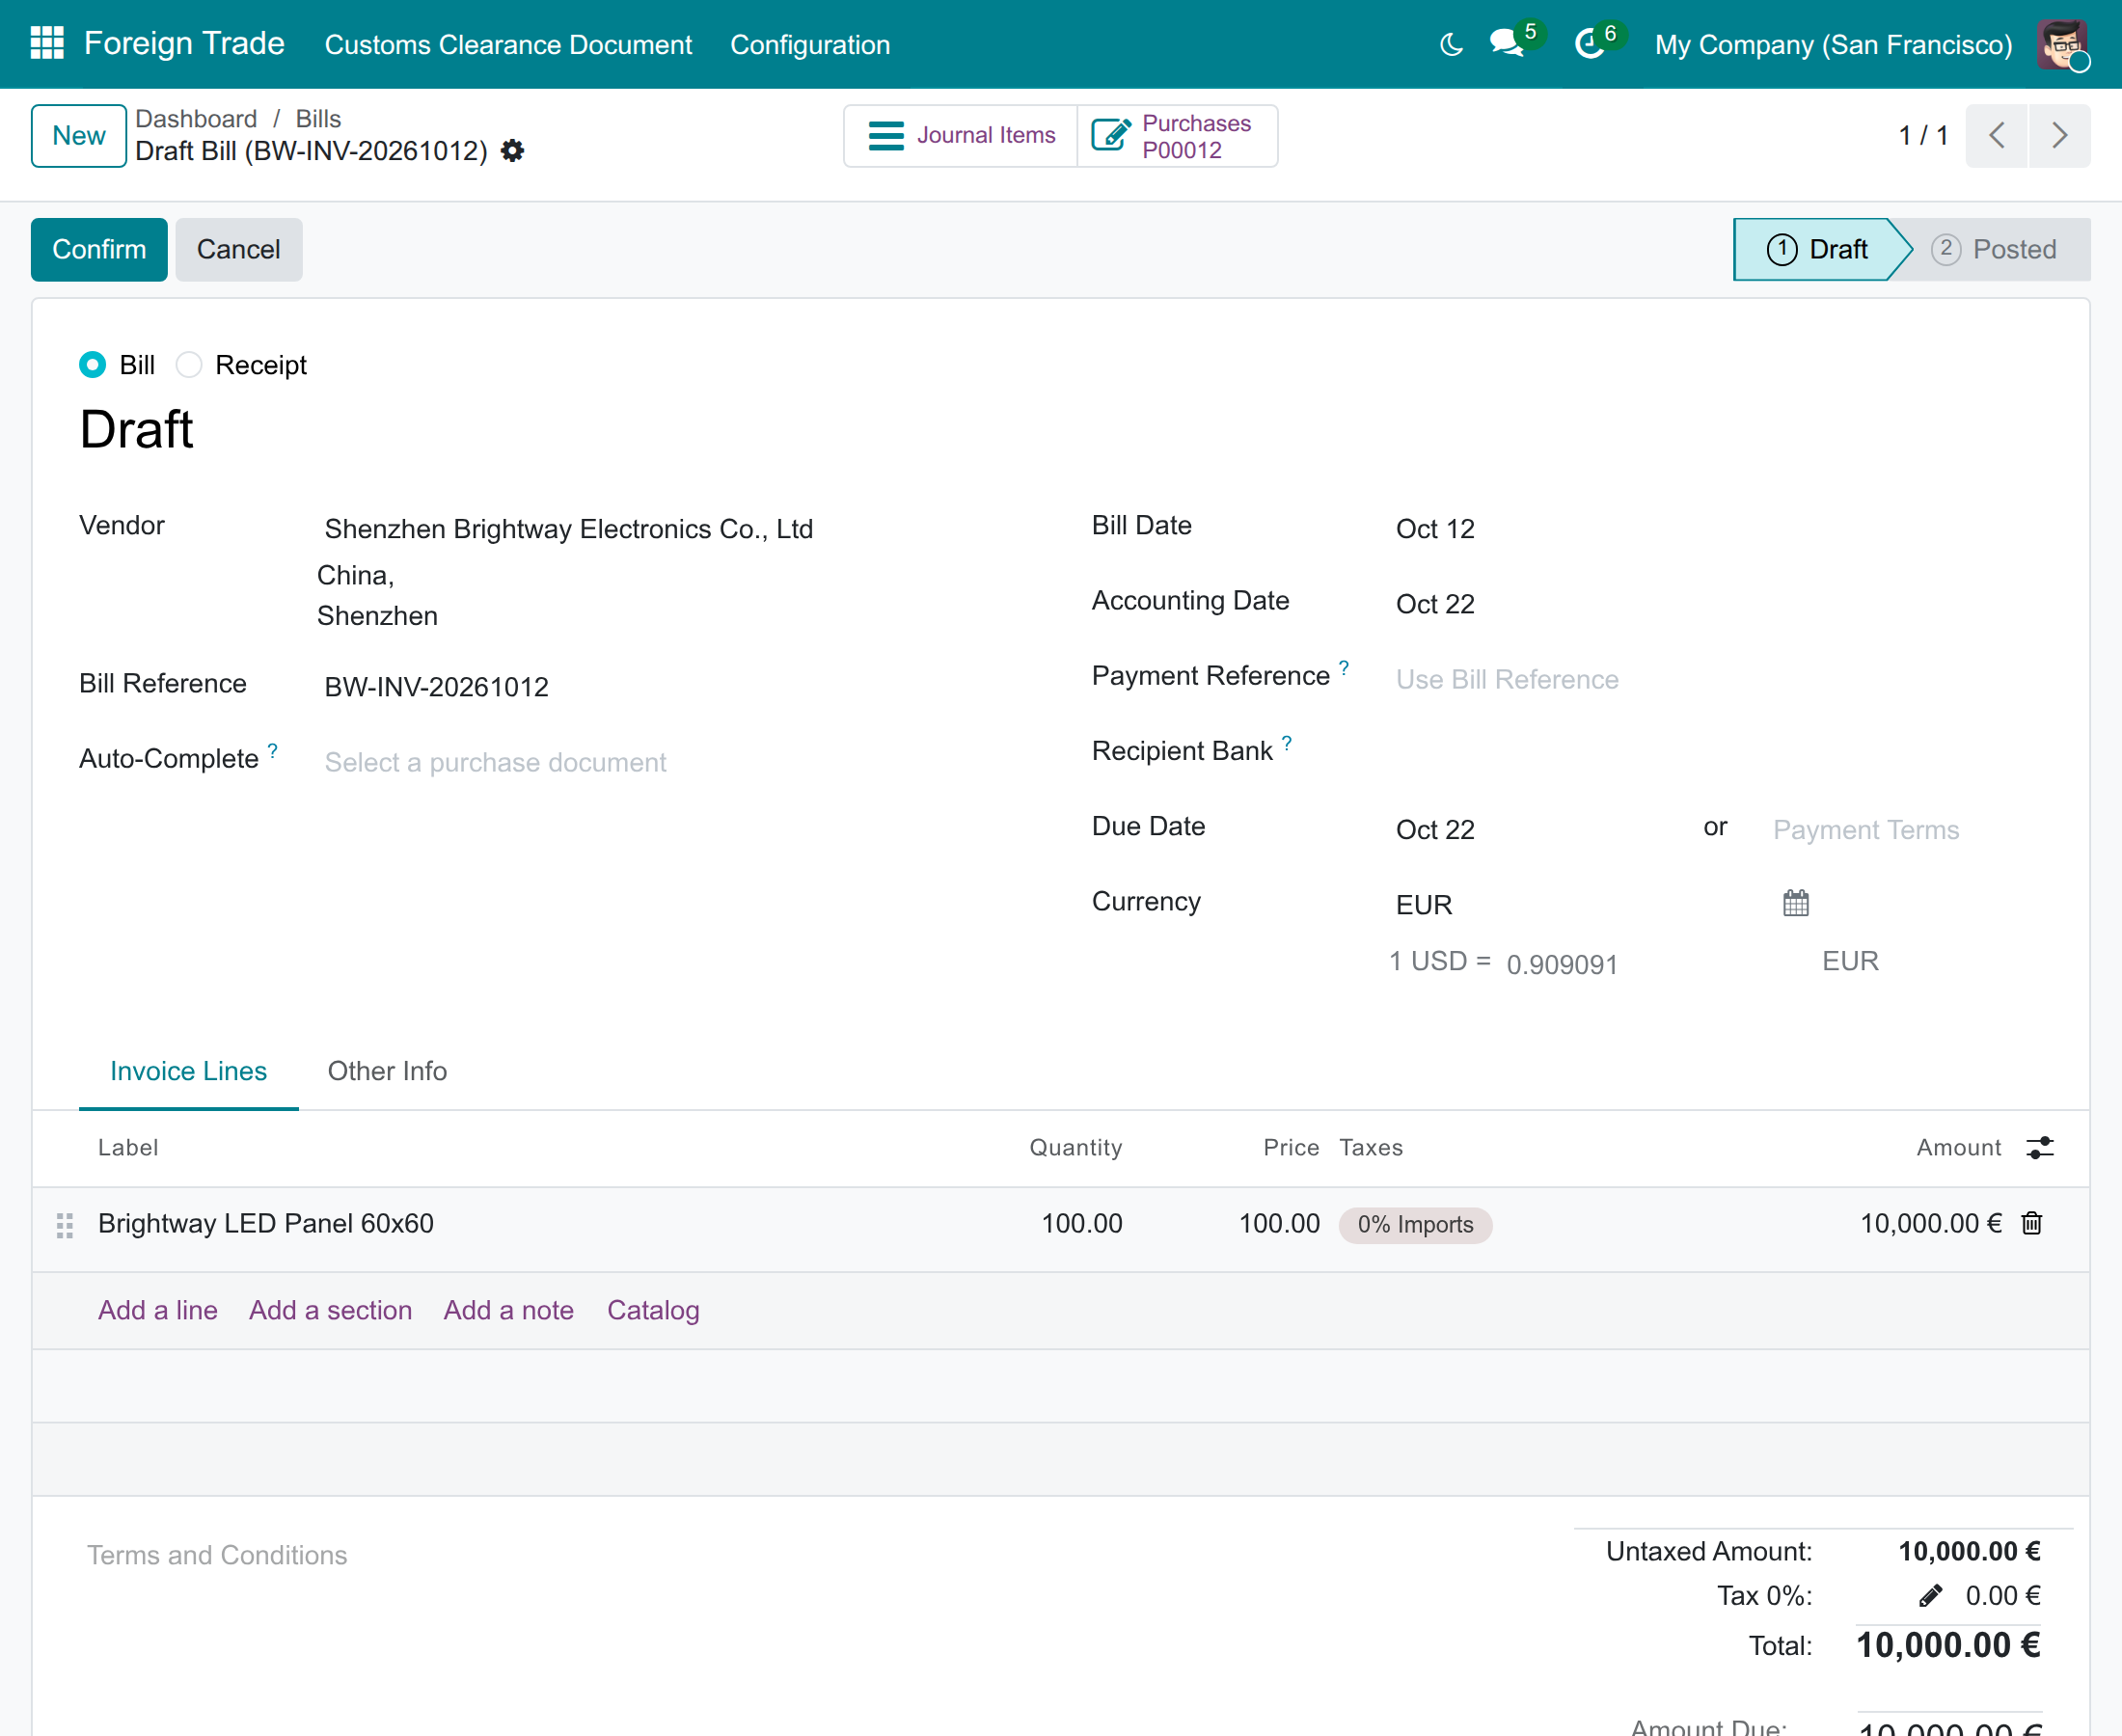Open Auto-Complete purchase document dropdown
The width and height of the screenshot is (2122, 1736).
(x=660, y=762)
